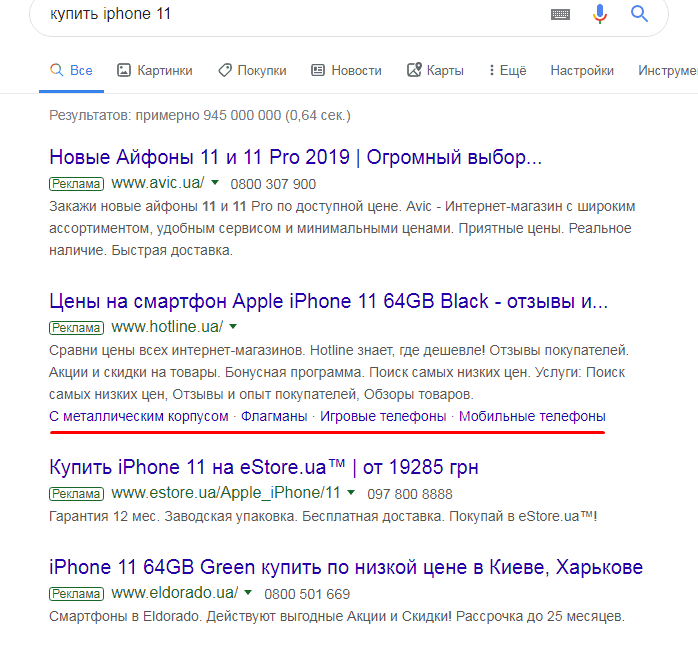Click the www.estore.ua/Apple_iPhone/11 URL
The width and height of the screenshot is (698, 652).
(x=226, y=493)
